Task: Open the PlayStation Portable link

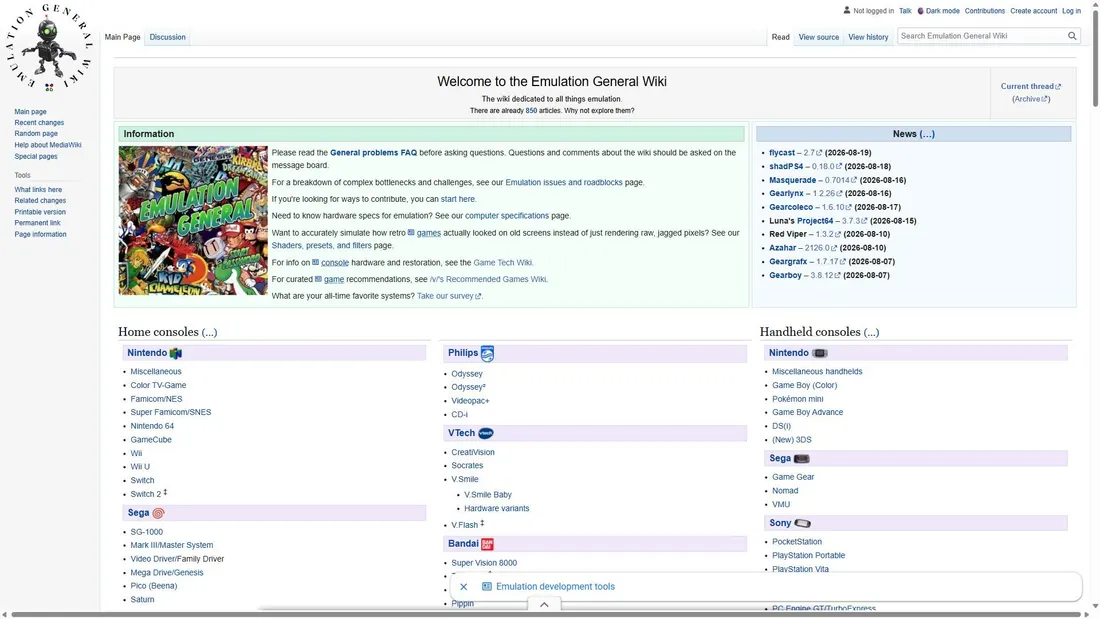Action: 808,556
